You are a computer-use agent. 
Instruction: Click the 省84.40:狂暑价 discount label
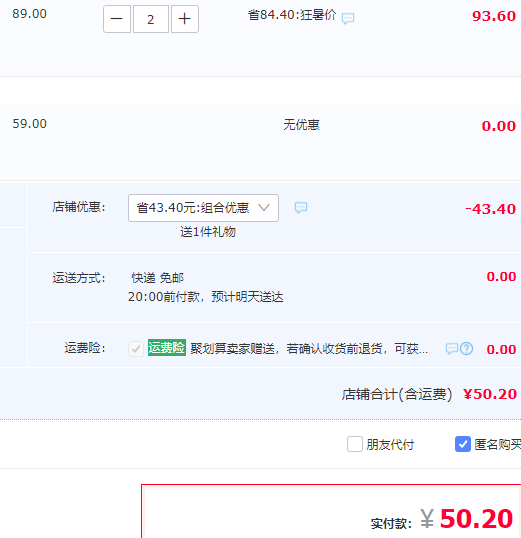292,15
